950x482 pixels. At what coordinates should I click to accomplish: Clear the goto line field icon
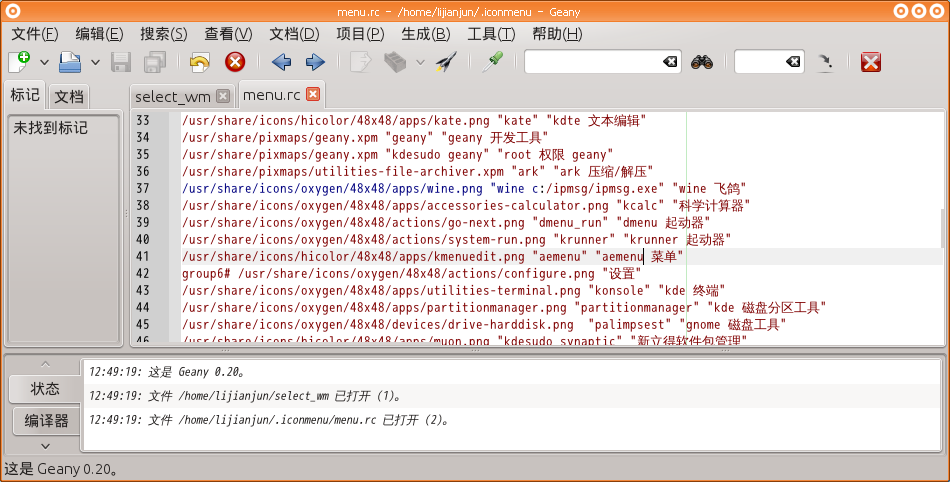coord(792,62)
